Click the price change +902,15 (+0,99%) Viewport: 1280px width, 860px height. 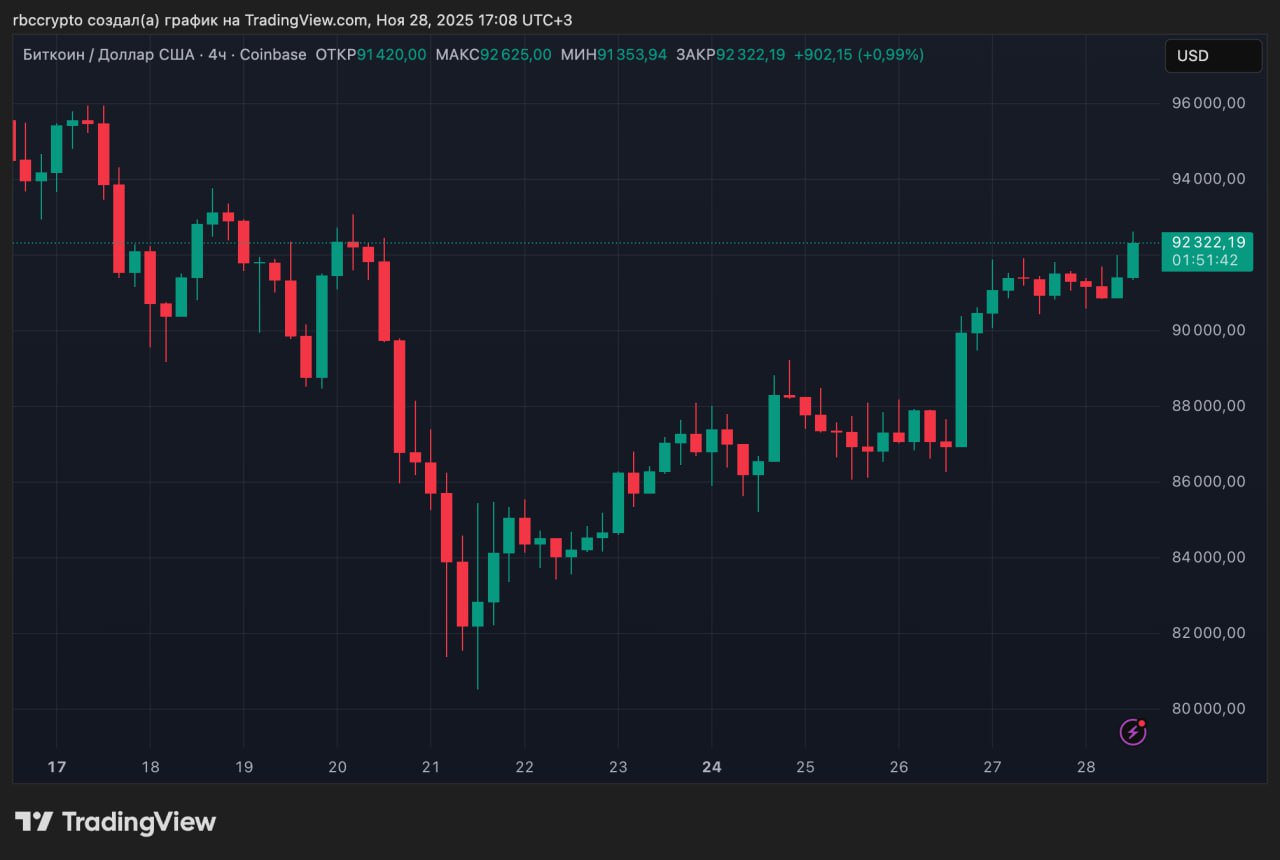[x=858, y=55]
